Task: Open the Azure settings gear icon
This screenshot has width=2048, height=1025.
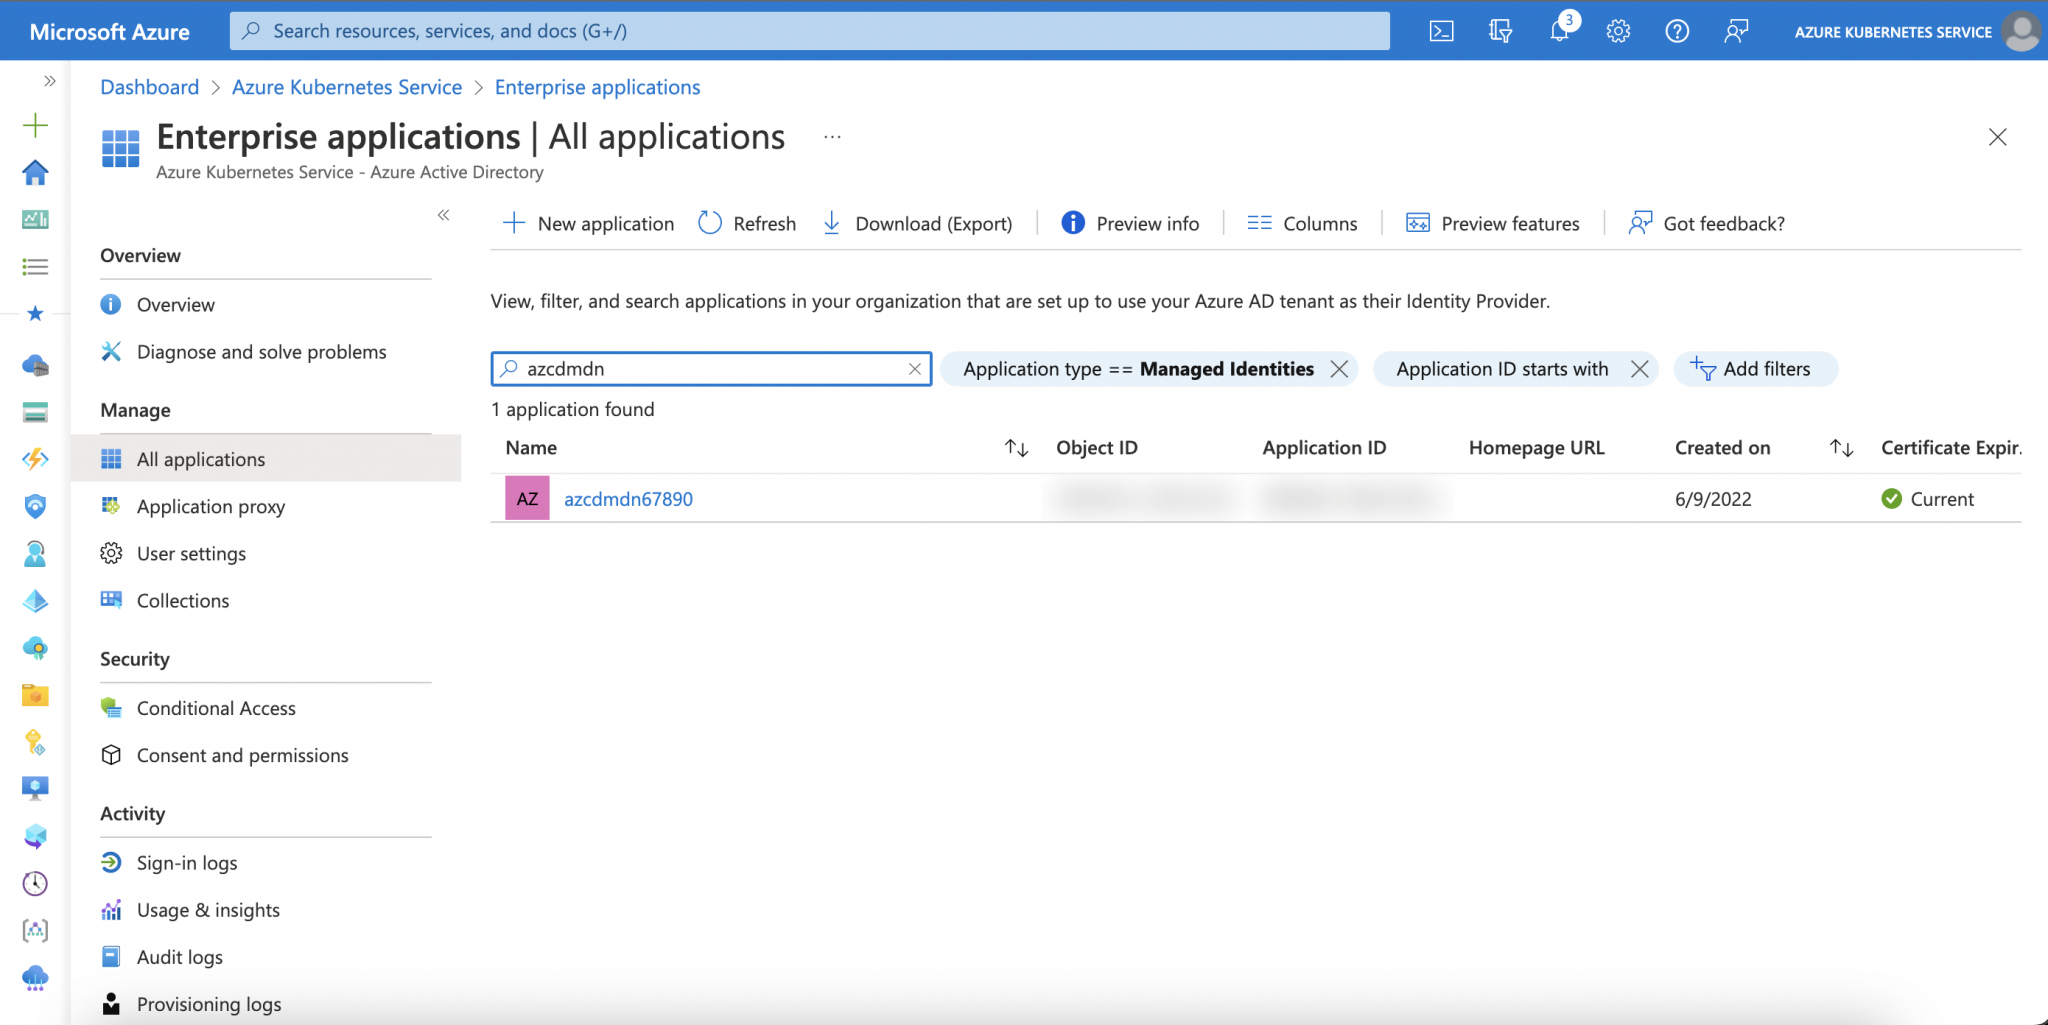Action: coord(1618,30)
